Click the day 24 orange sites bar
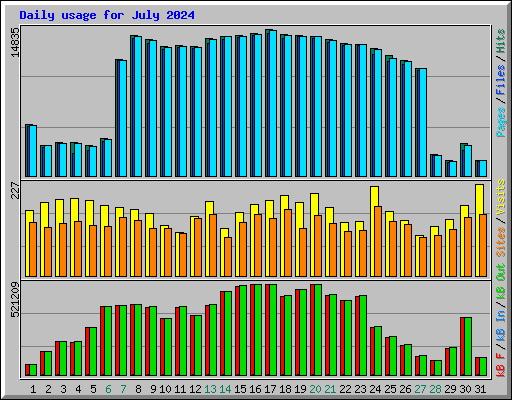The image size is (512, 400). coord(378,242)
